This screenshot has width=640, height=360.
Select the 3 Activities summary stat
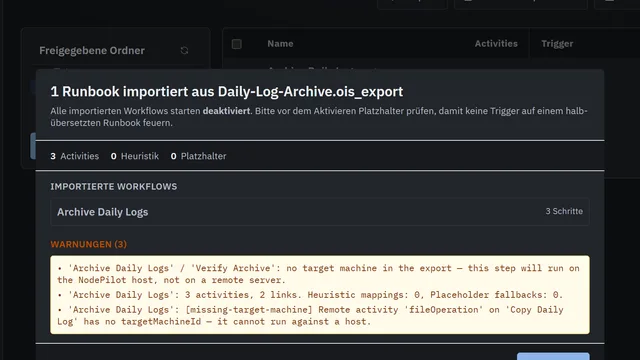[x=75, y=156]
